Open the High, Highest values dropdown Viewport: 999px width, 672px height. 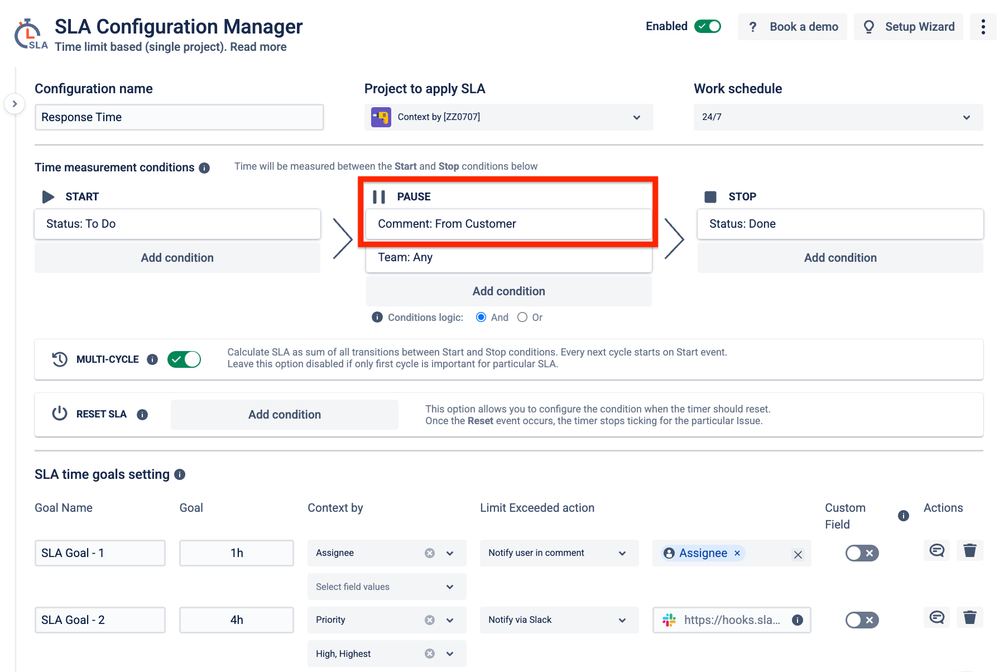[x=387, y=654]
